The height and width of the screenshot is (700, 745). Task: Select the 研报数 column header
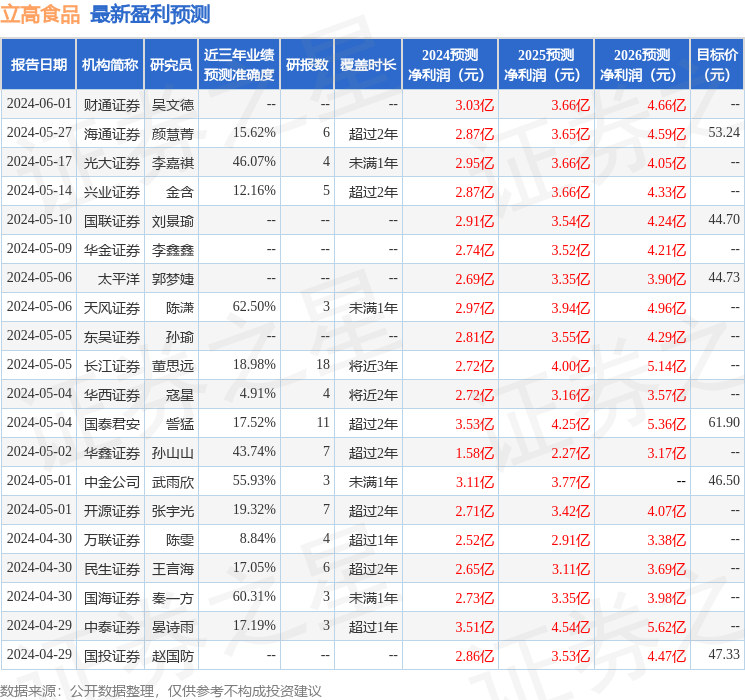click(x=307, y=65)
